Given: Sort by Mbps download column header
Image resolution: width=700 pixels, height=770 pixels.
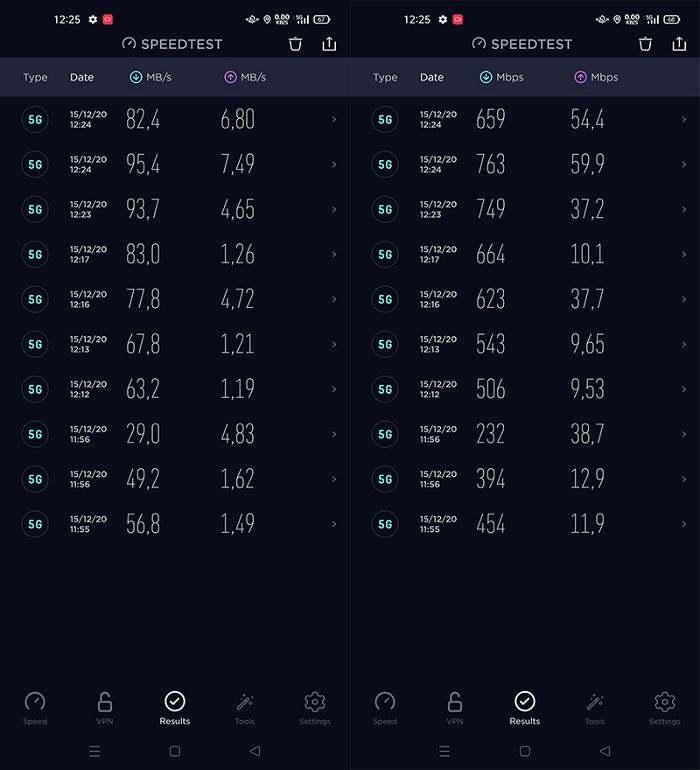Looking at the screenshot, I should (x=502, y=77).
